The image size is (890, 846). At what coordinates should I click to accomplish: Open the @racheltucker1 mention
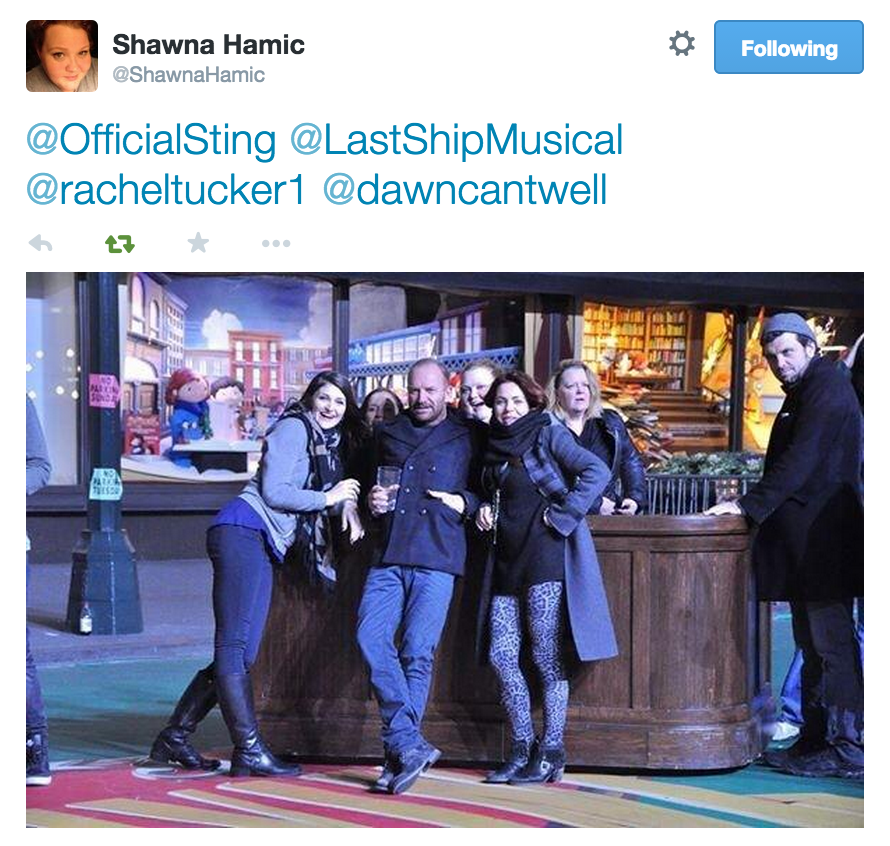point(165,190)
